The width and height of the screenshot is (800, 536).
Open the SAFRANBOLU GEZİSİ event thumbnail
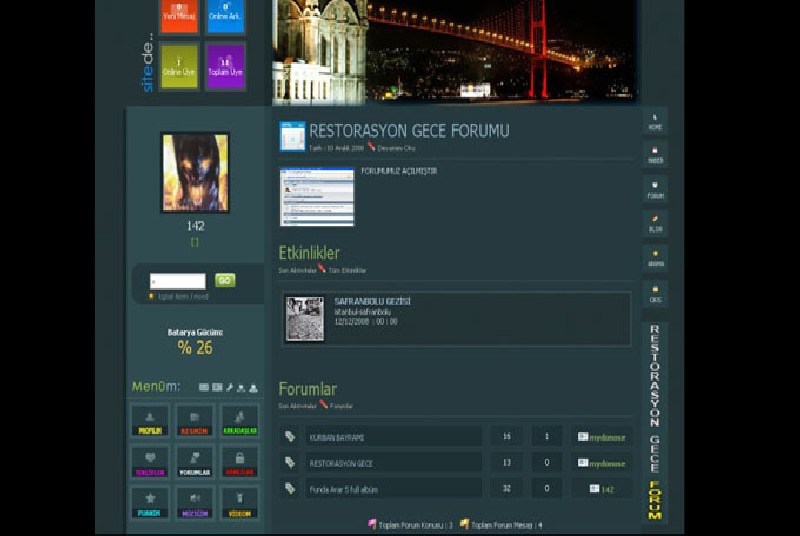coord(305,319)
